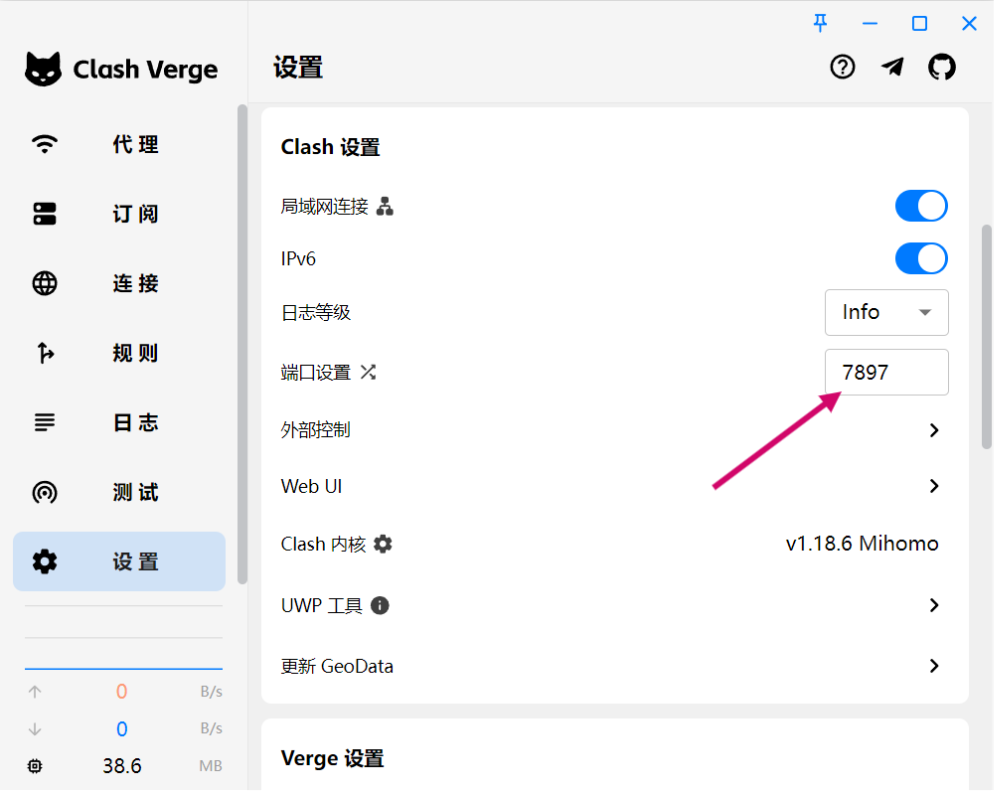Open the Telegram channel icon

coord(893,67)
